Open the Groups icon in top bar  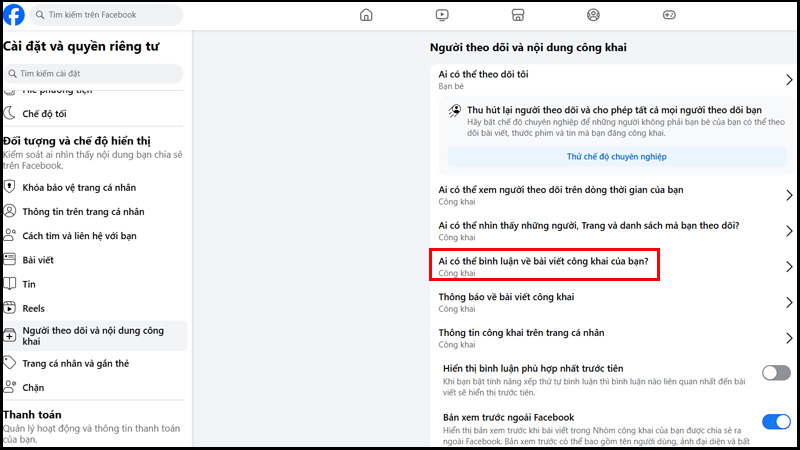[594, 15]
